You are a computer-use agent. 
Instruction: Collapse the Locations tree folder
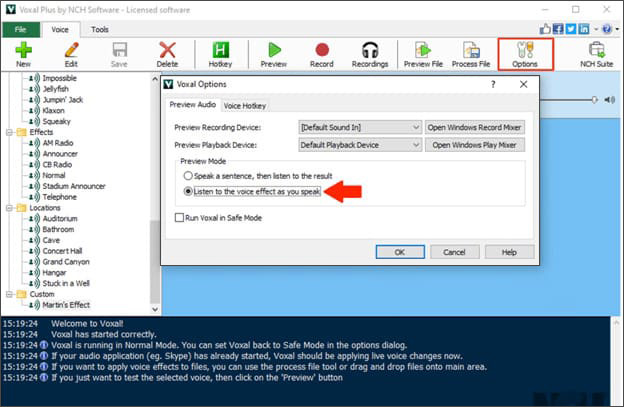(9, 208)
